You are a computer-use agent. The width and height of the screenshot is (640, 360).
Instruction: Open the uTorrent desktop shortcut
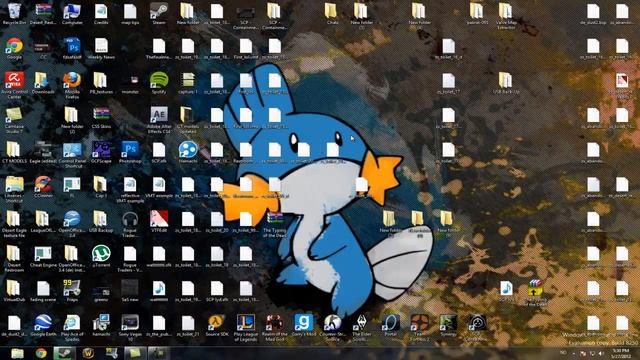coord(101,256)
